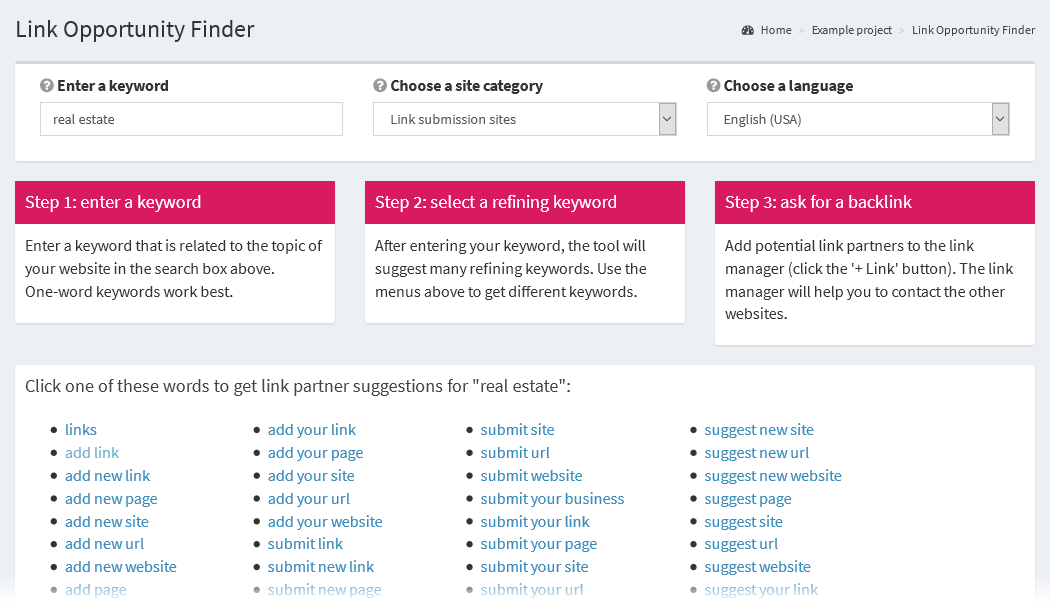Click the help icon next to 'Enter a keyword'
The height and width of the screenshot is (608, 1050).
(47, 86)
